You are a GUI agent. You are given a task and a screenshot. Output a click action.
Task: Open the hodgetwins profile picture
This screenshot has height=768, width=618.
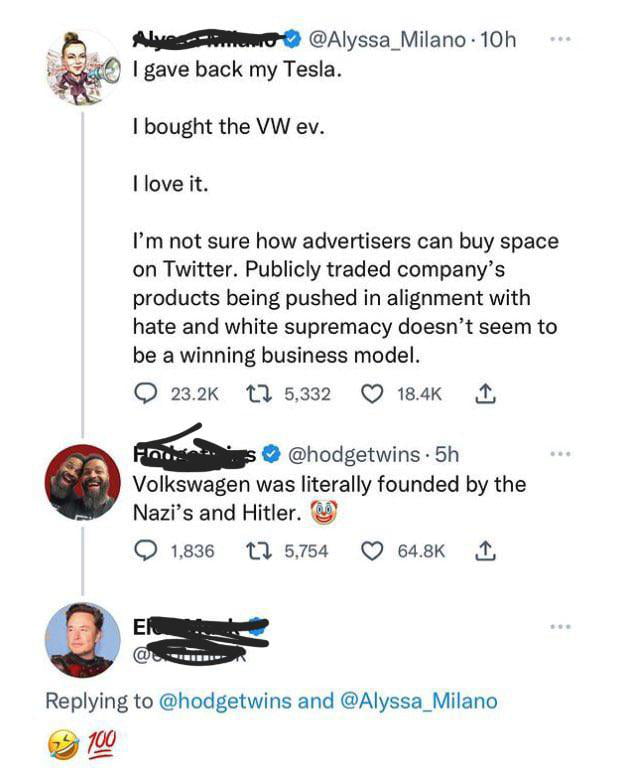[84, 482]
